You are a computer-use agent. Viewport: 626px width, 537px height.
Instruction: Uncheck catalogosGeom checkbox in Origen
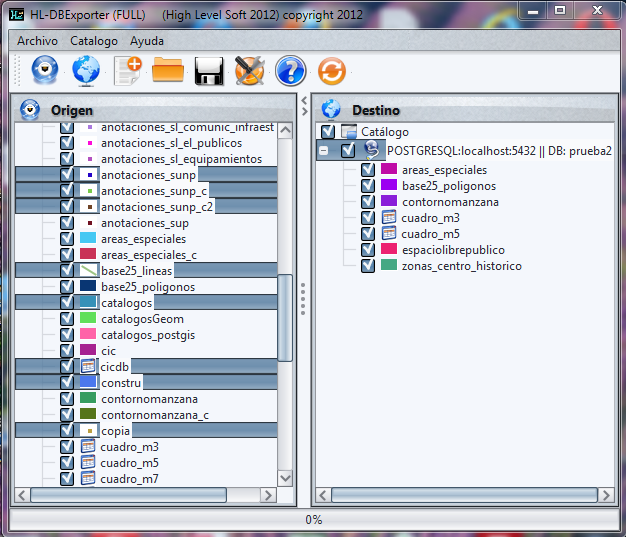tap(67, 319)
